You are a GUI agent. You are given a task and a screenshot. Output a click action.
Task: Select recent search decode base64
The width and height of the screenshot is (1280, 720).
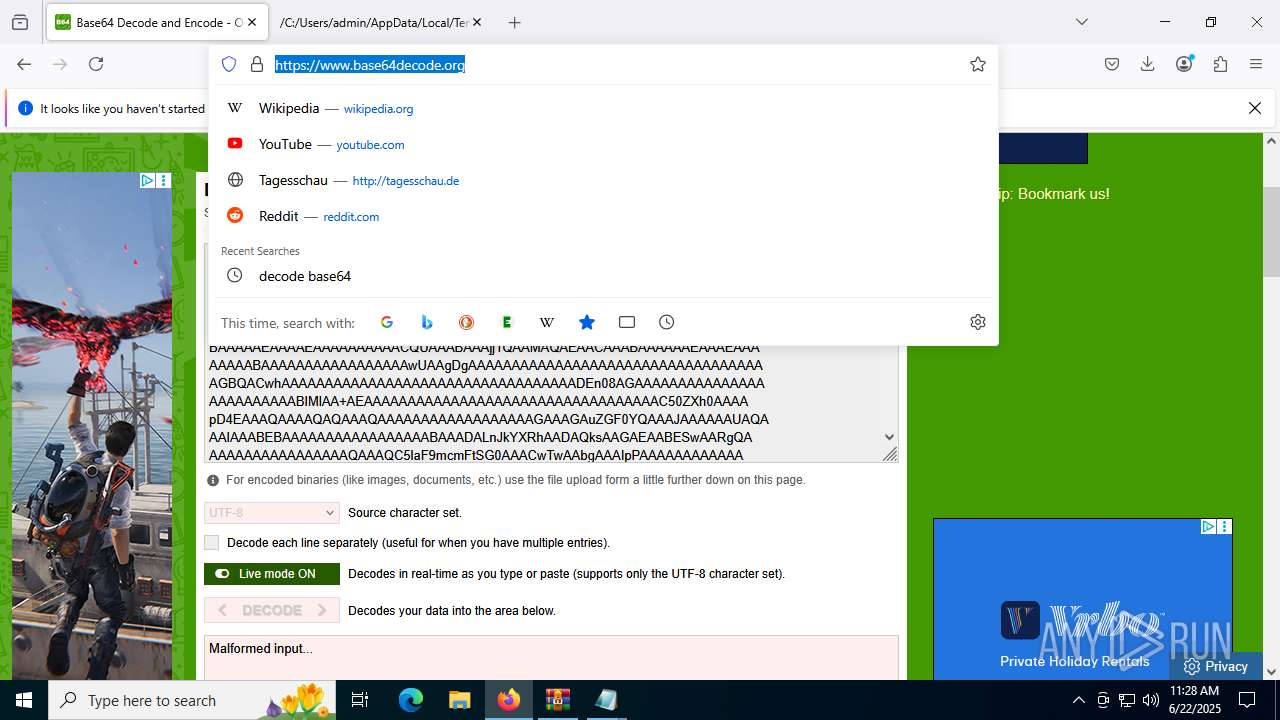pos(603,276)
